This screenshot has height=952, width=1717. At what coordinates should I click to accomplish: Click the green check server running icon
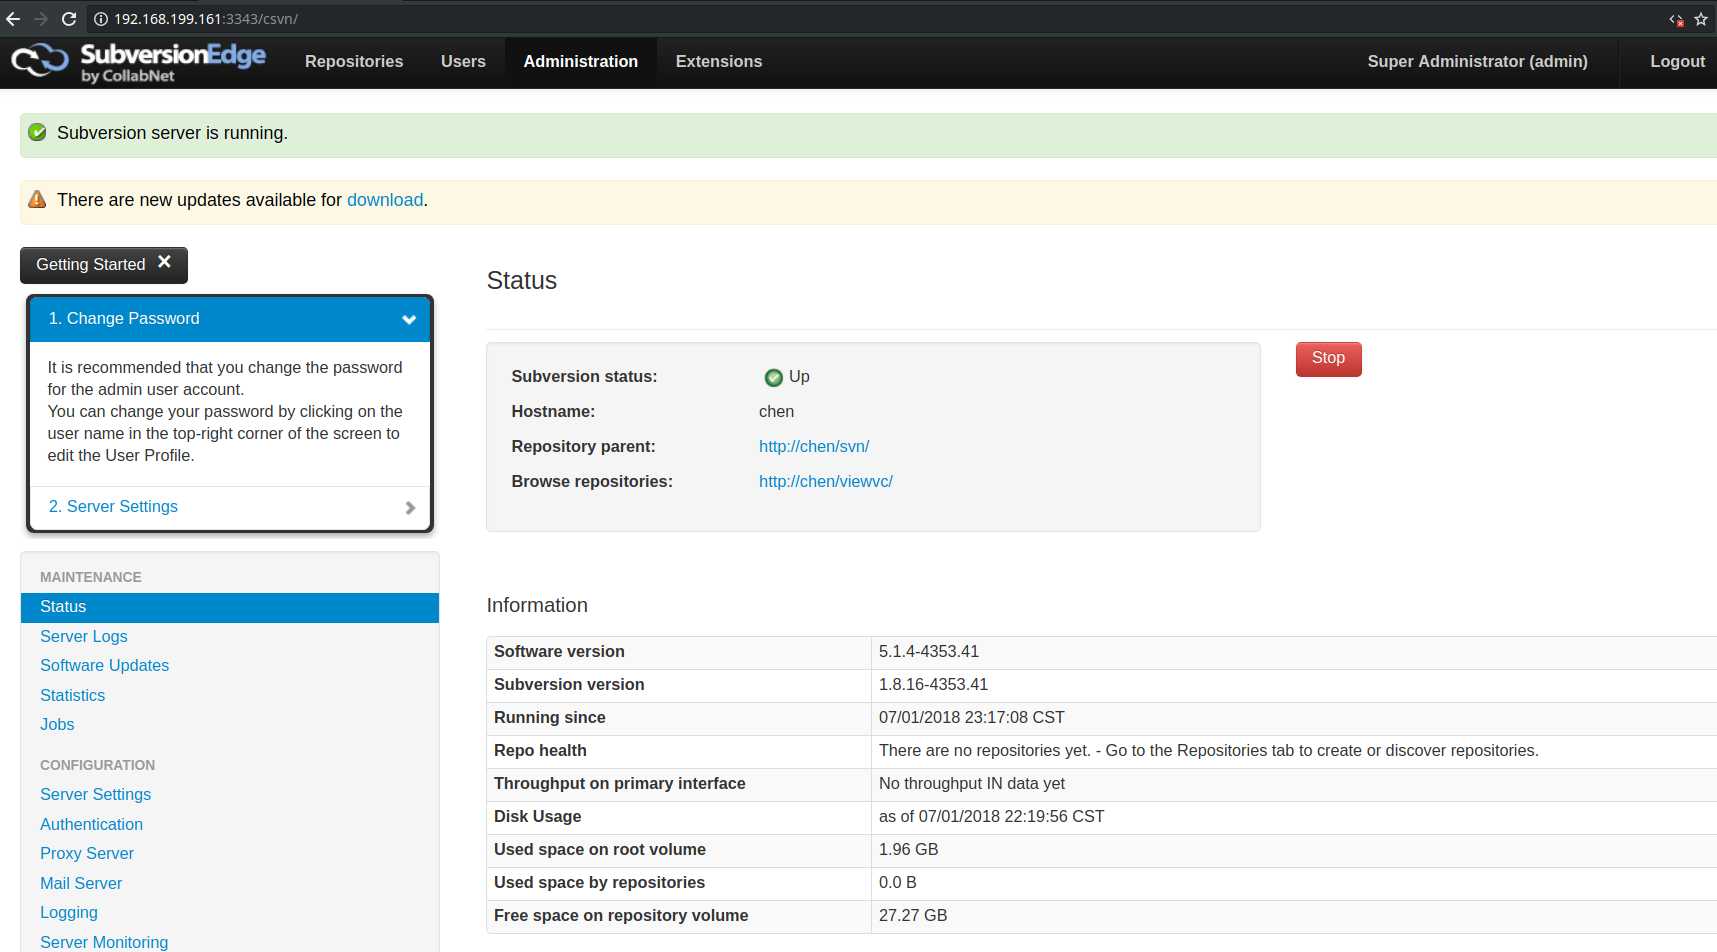point(37,132)
